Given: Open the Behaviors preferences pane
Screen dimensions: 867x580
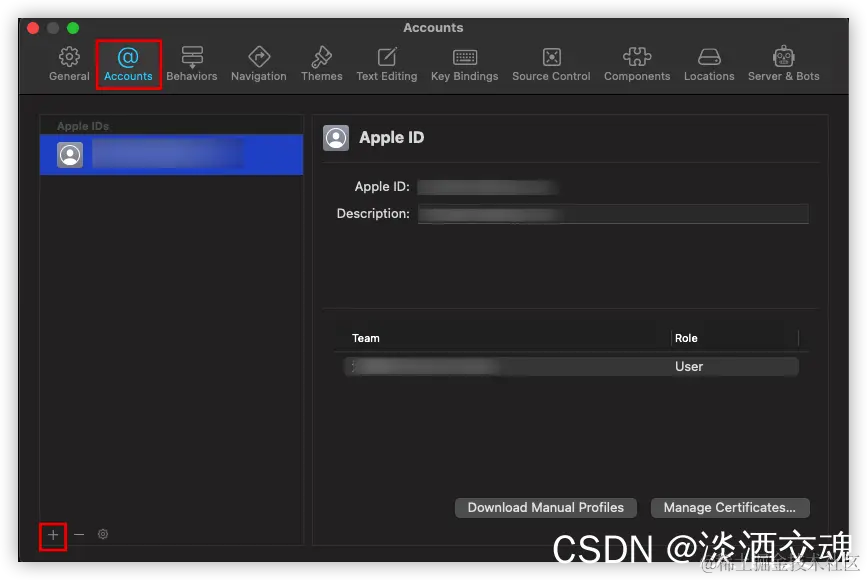Looking at the screenshot, I should 191,64.
